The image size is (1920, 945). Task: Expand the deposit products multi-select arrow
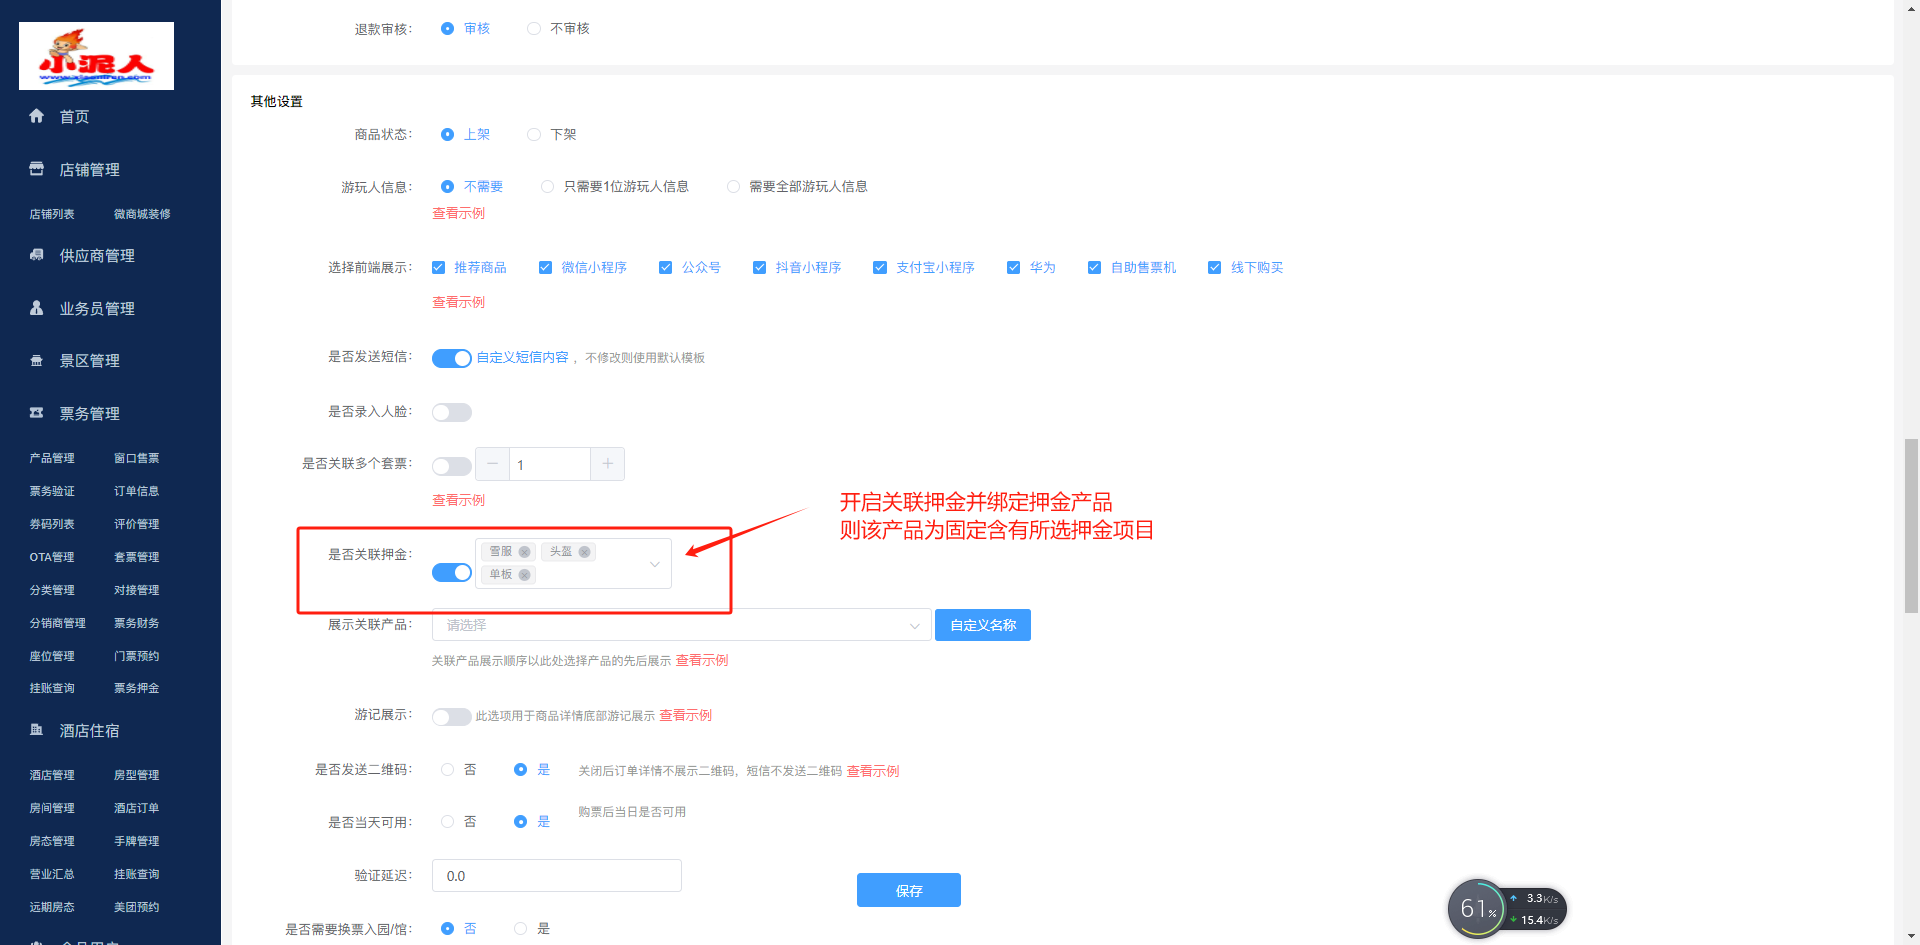[654, 564]
